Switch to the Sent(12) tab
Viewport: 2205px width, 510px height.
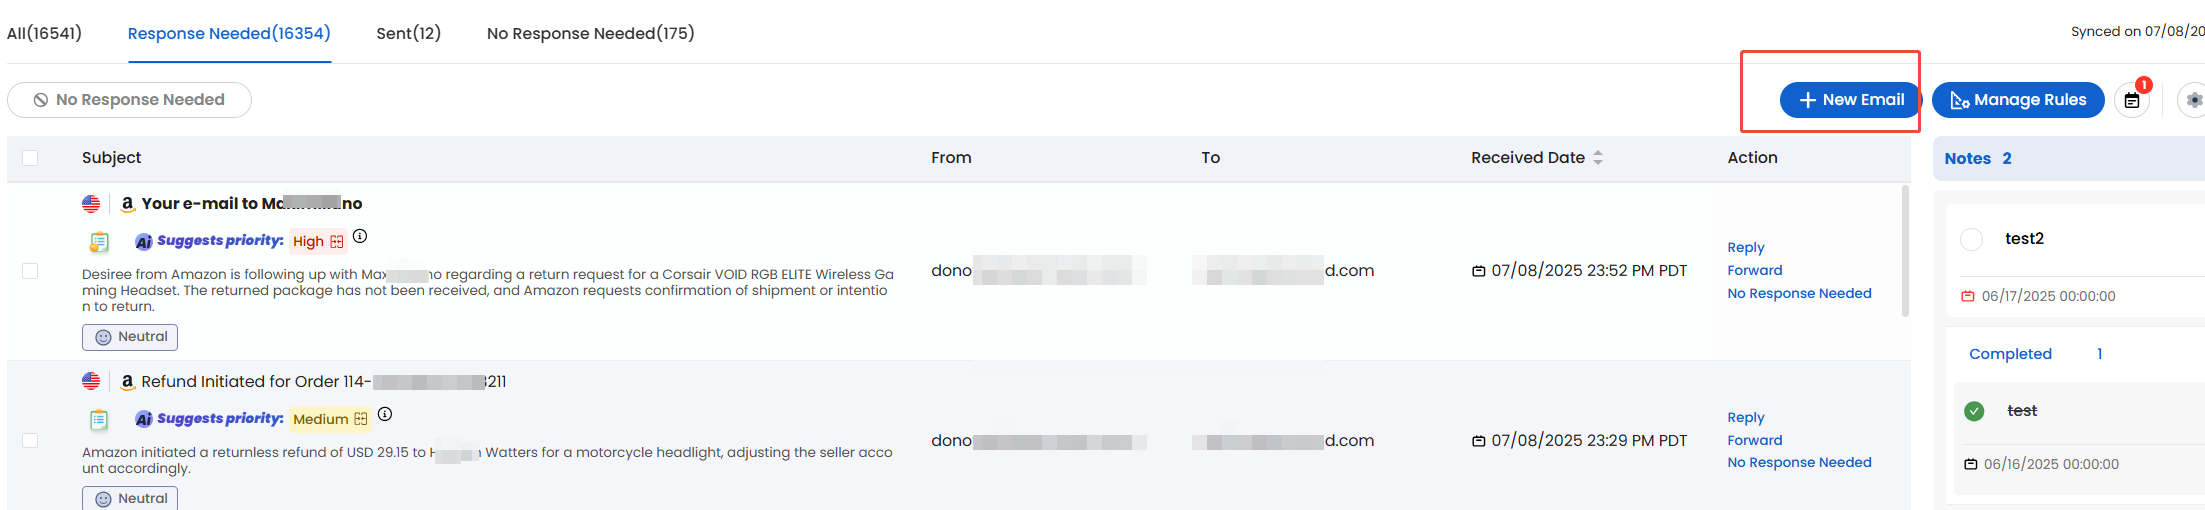click(408, 33)
